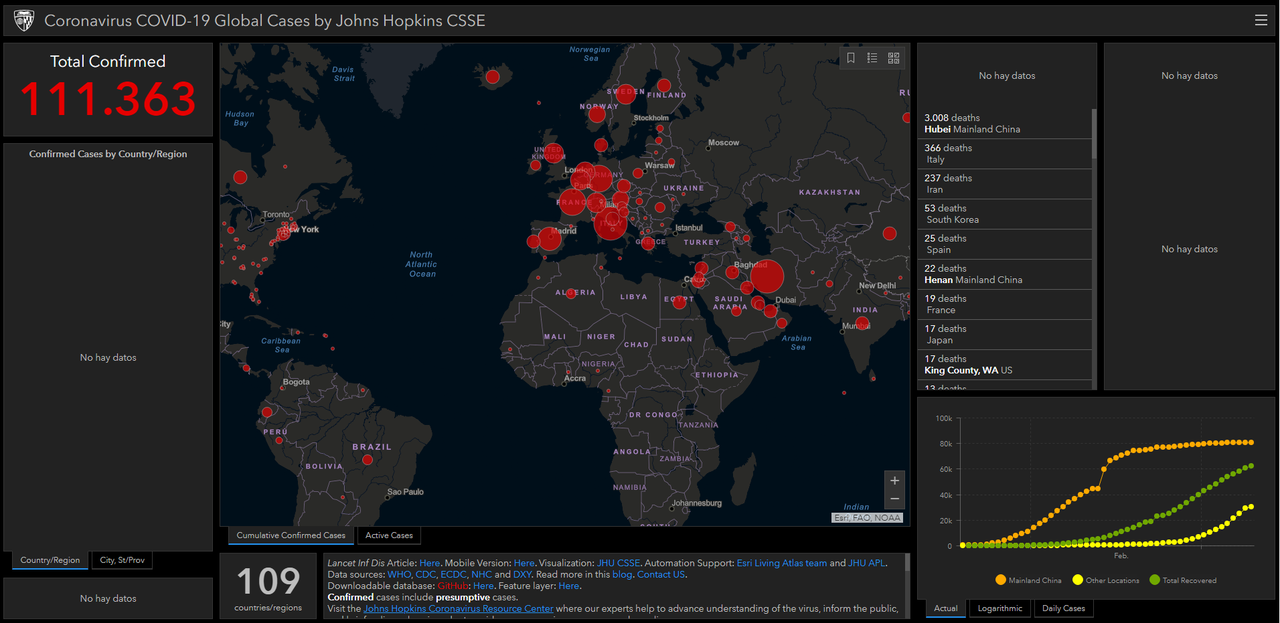The image size is (1280, 623).
Task: Select the Italy 366 deaths row
Action: 1004,153
